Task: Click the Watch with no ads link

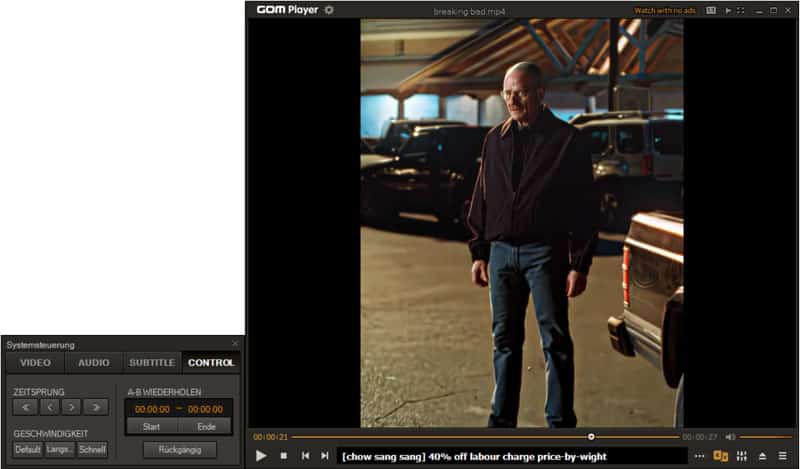Action: (x=665, y=10)
